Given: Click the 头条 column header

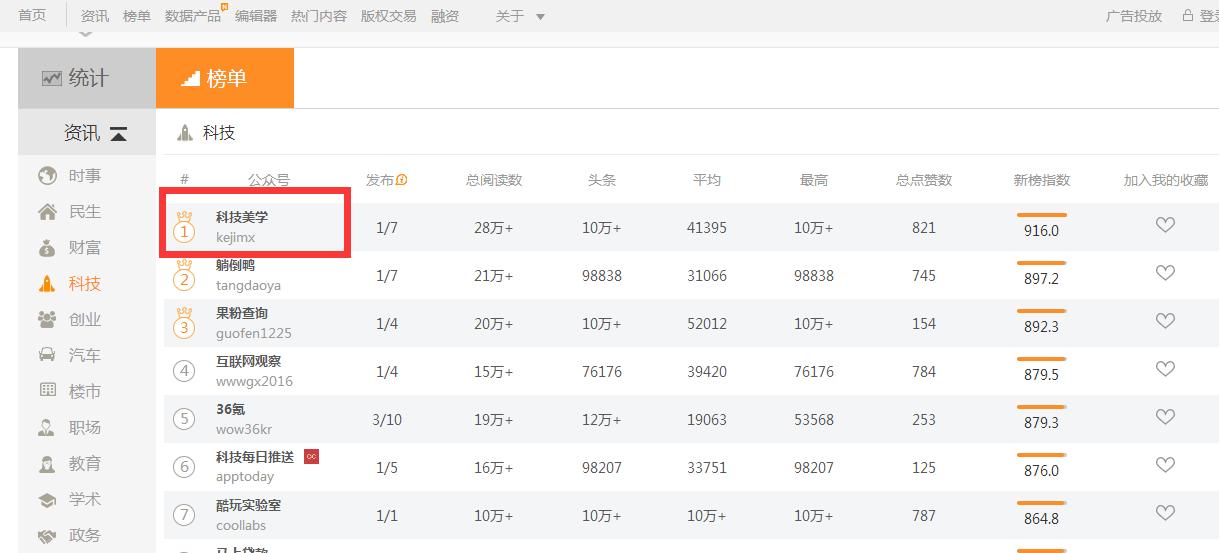Looking at the screenshot, I should pyautogui.click(x=602, y=180).
